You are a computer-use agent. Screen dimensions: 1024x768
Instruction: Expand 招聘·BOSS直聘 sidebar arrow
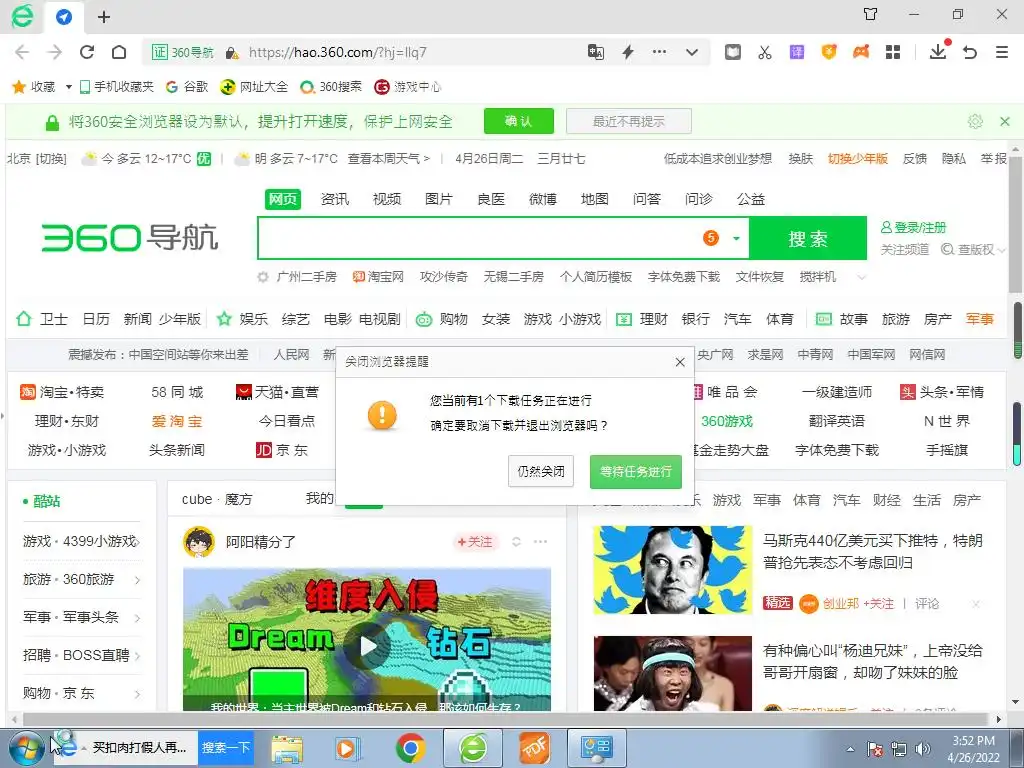click(137, 655)
